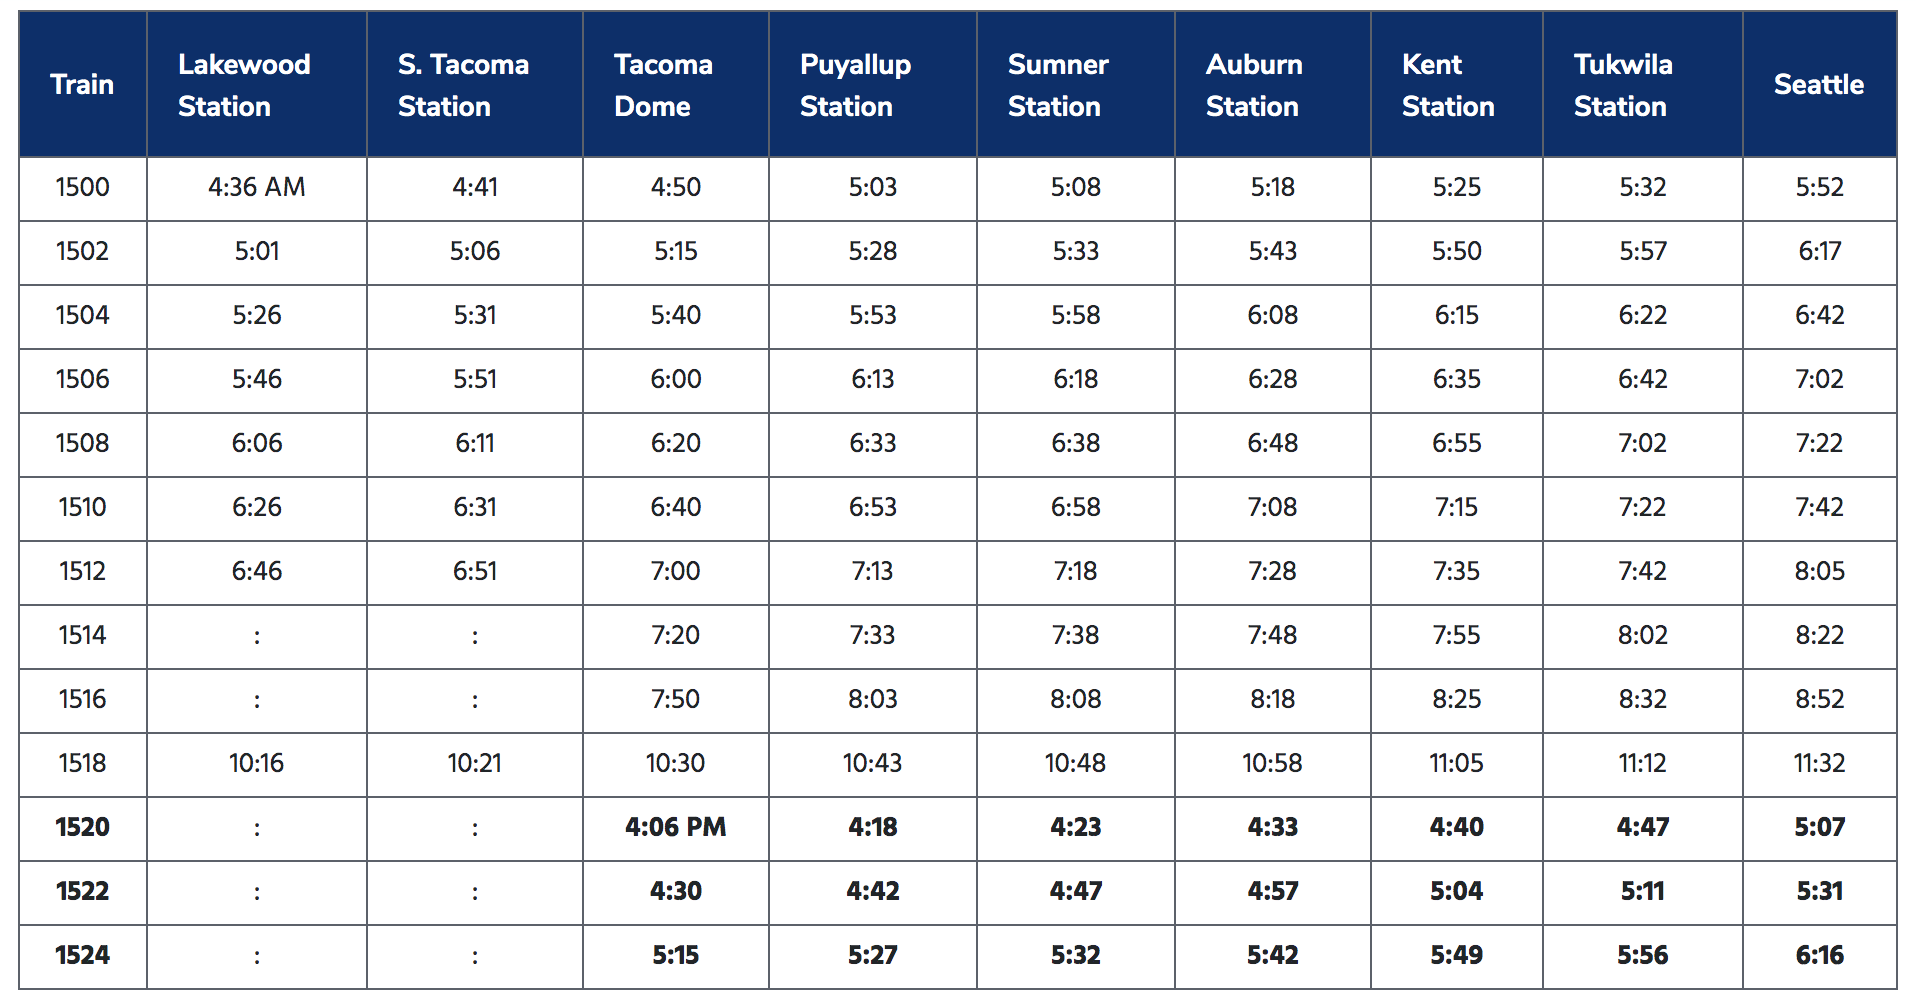Select the 11:32 Seattle arrival time

click(1818, 763)
